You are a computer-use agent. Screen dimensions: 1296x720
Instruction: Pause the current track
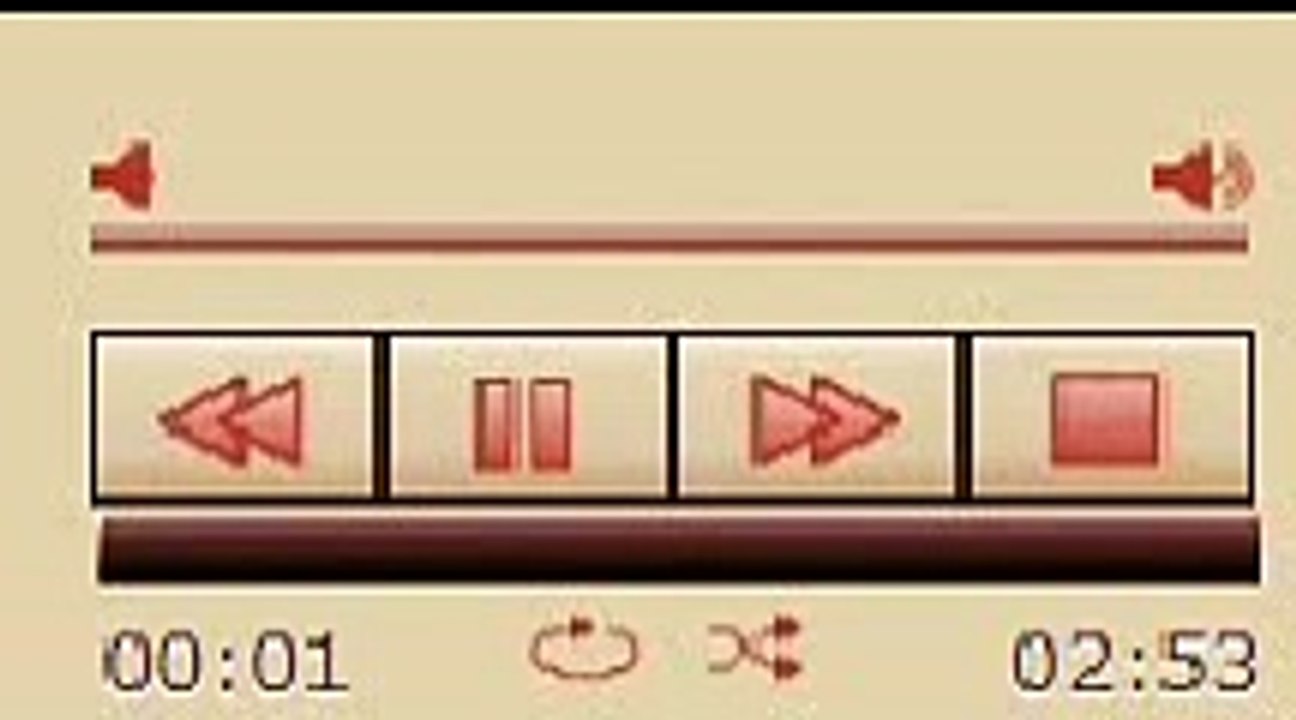pyautogui.click(x=527, y=417)
